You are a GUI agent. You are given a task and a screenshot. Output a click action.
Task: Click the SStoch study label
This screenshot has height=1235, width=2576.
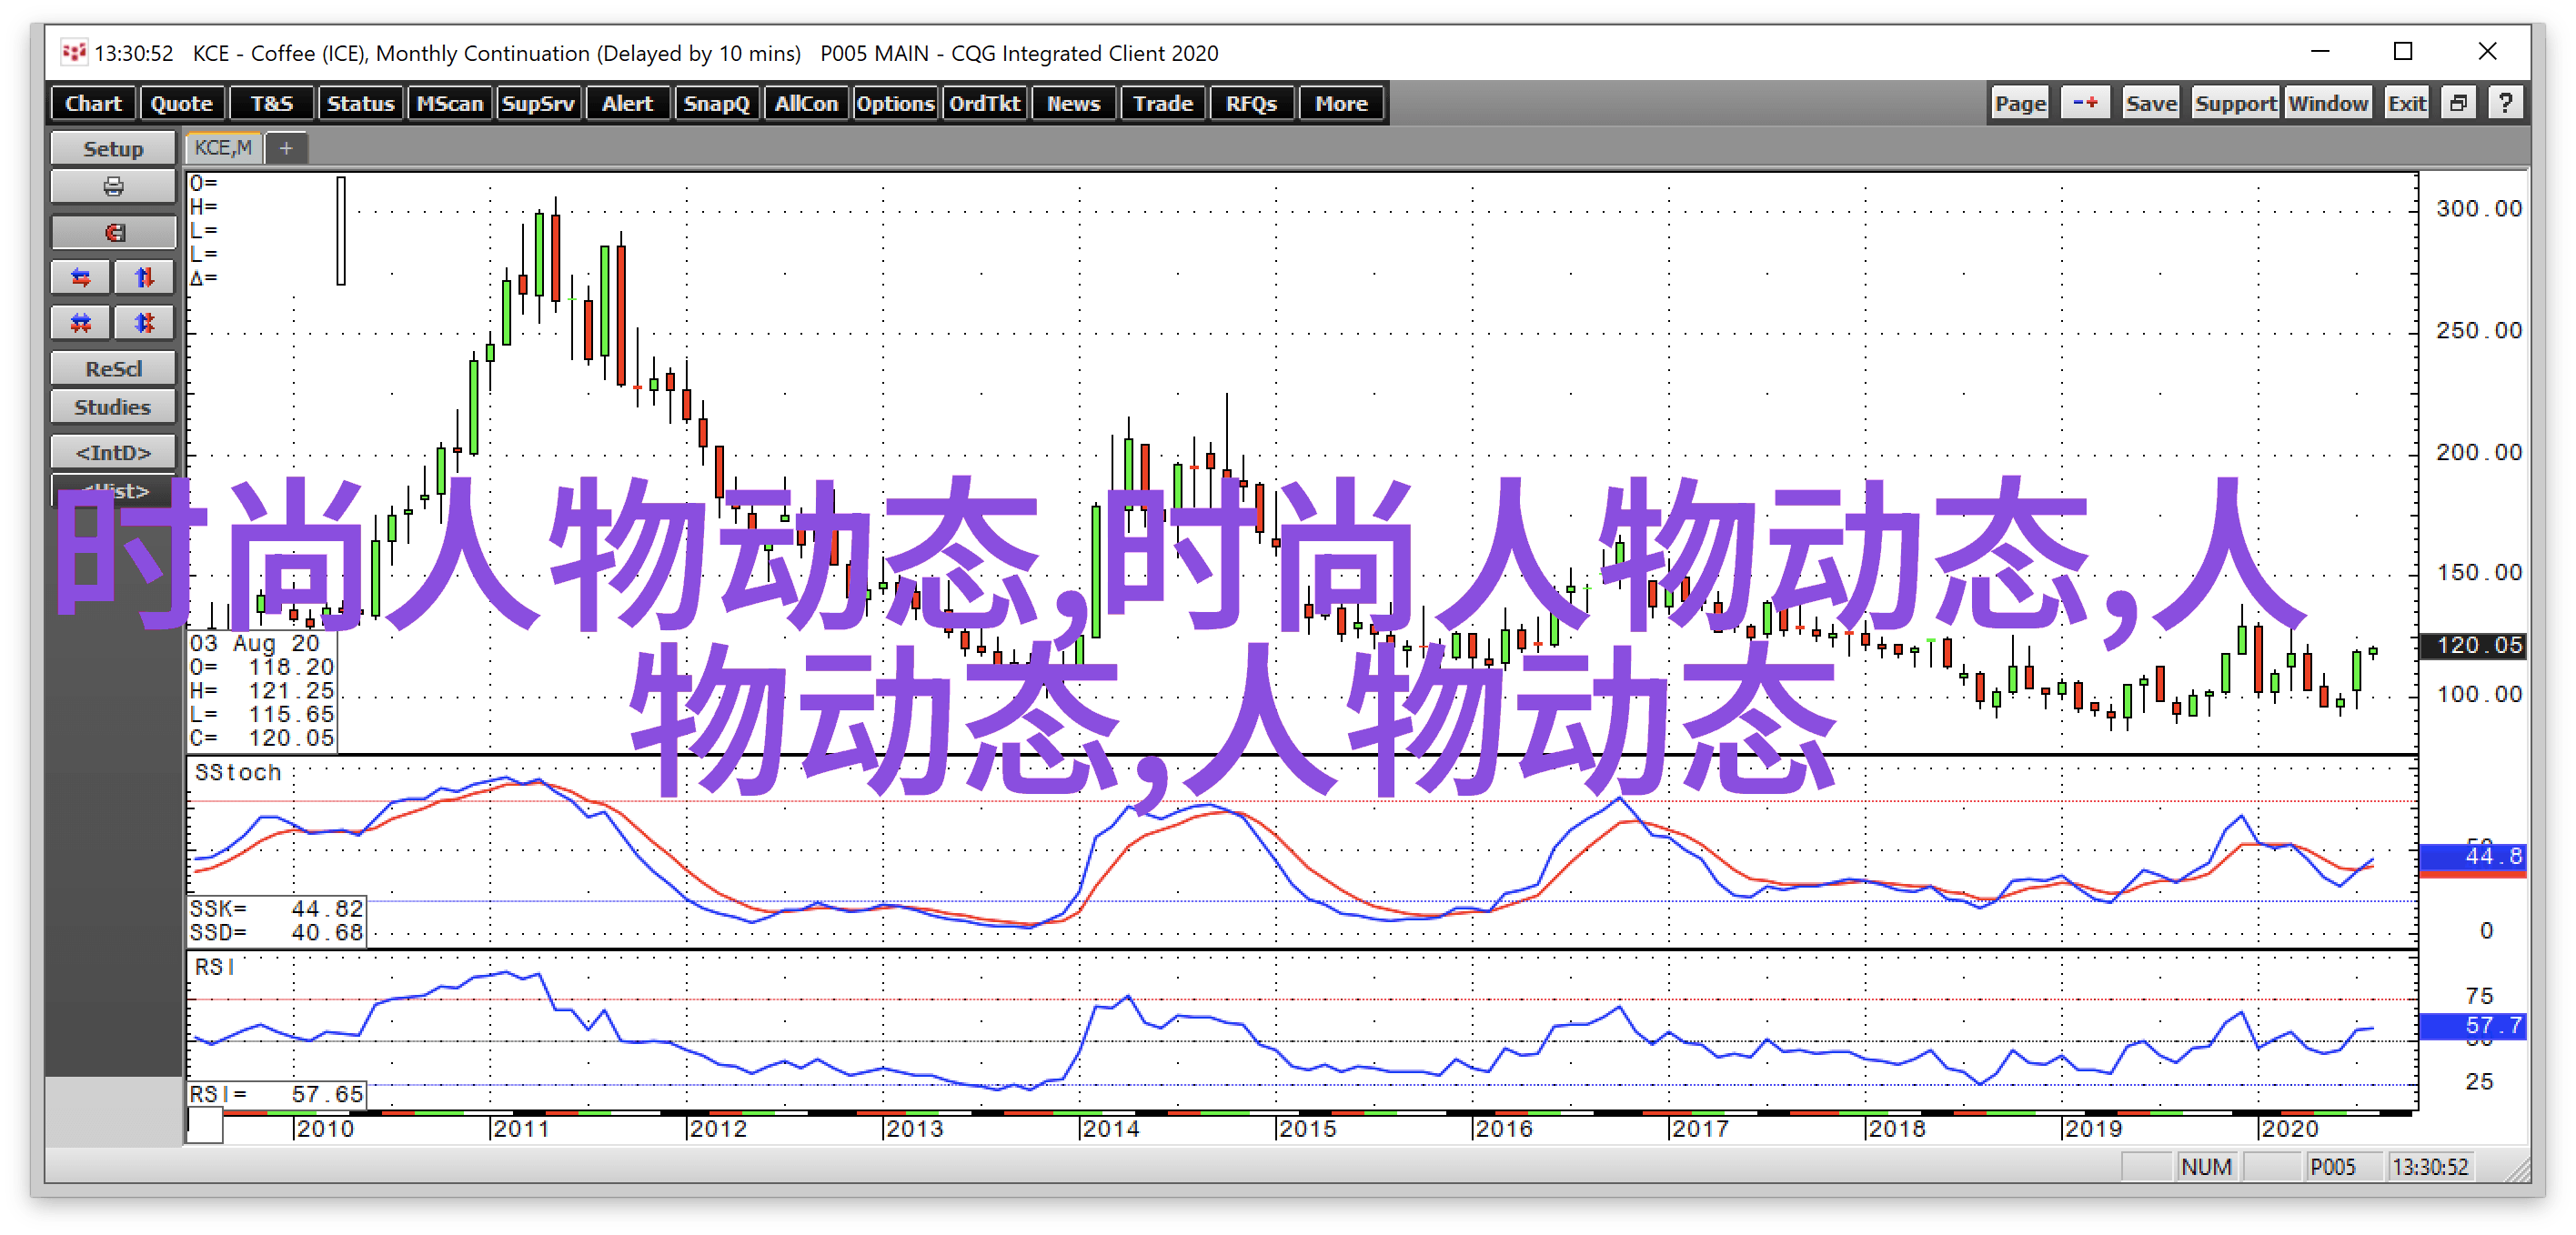point(238,772)
